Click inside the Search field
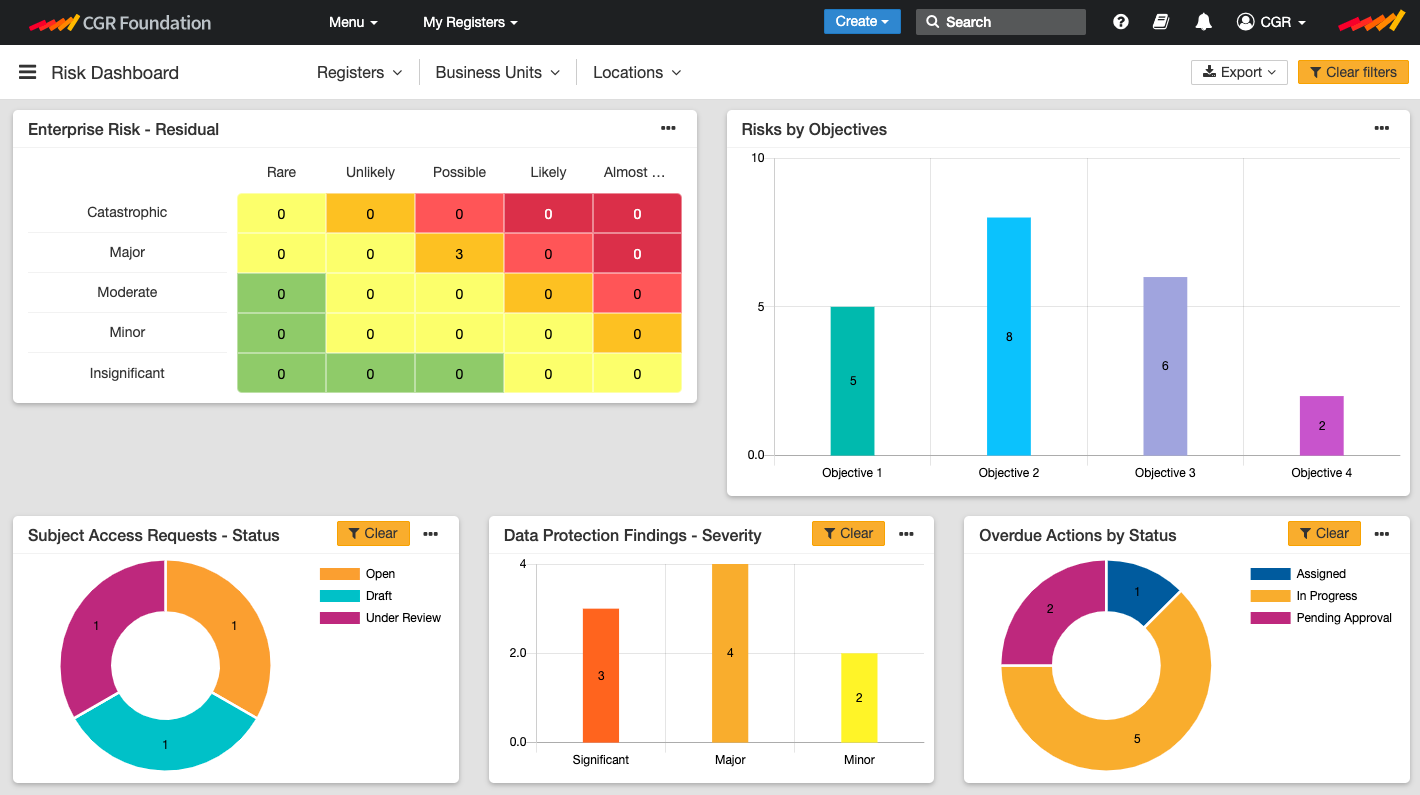This screenshot has width=1420, height=795. [x=1000, y=21]
